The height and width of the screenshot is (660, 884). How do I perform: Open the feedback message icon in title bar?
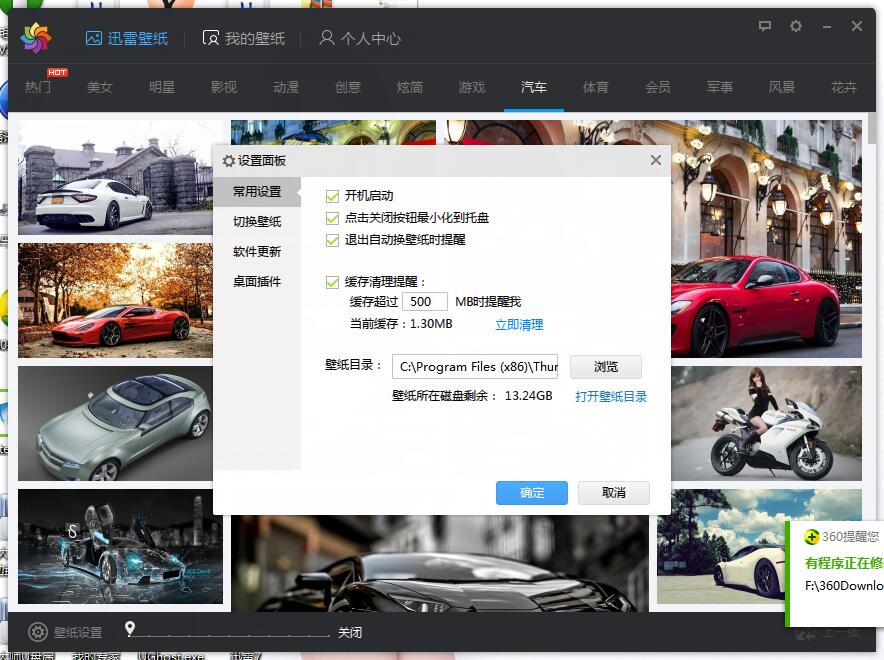(763, 27)
